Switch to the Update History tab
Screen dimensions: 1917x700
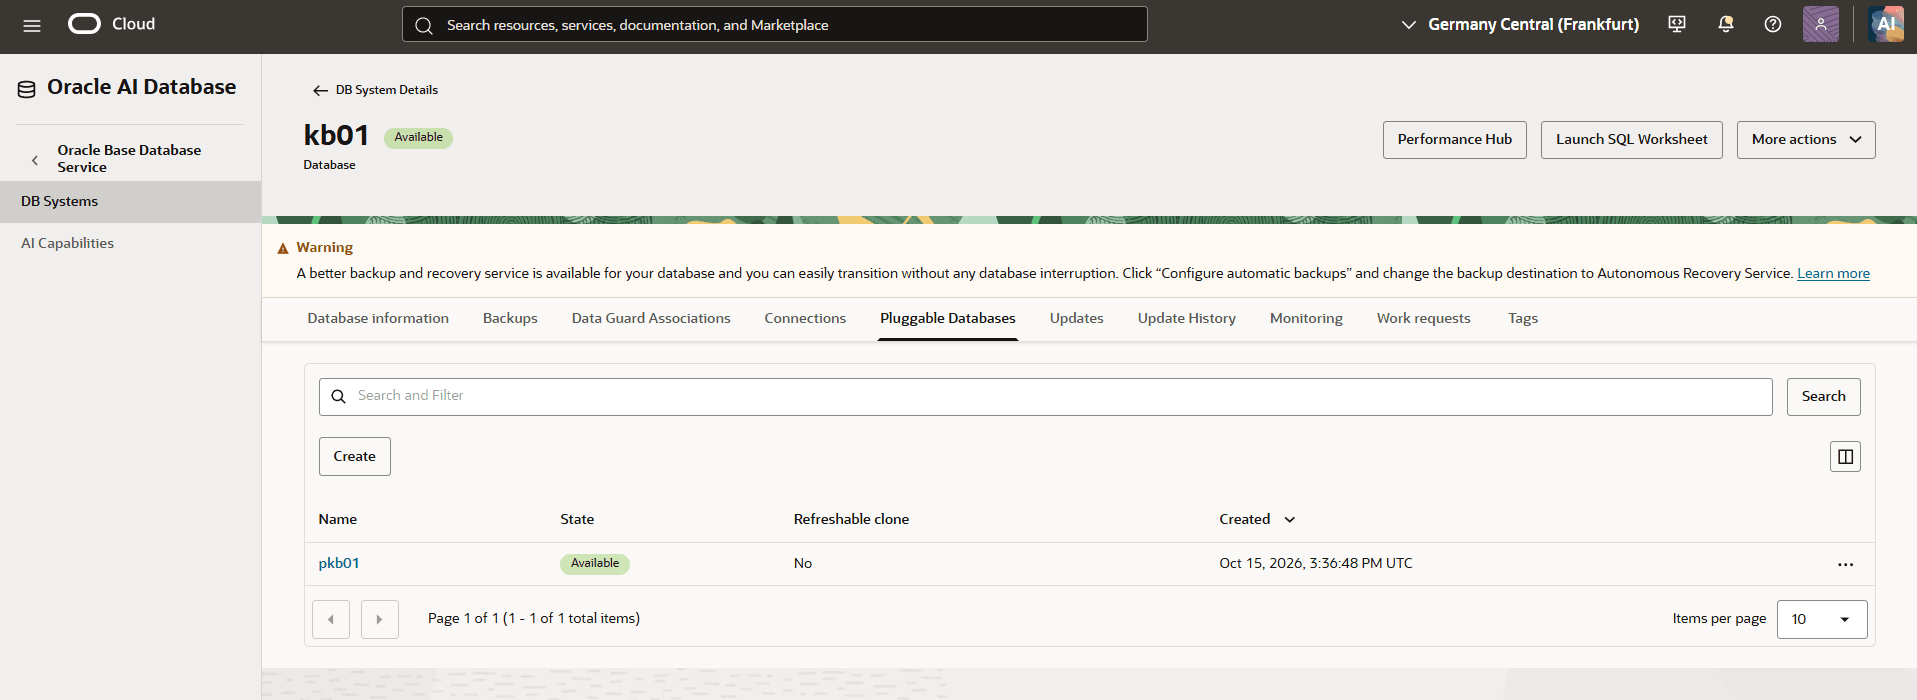1187,318
